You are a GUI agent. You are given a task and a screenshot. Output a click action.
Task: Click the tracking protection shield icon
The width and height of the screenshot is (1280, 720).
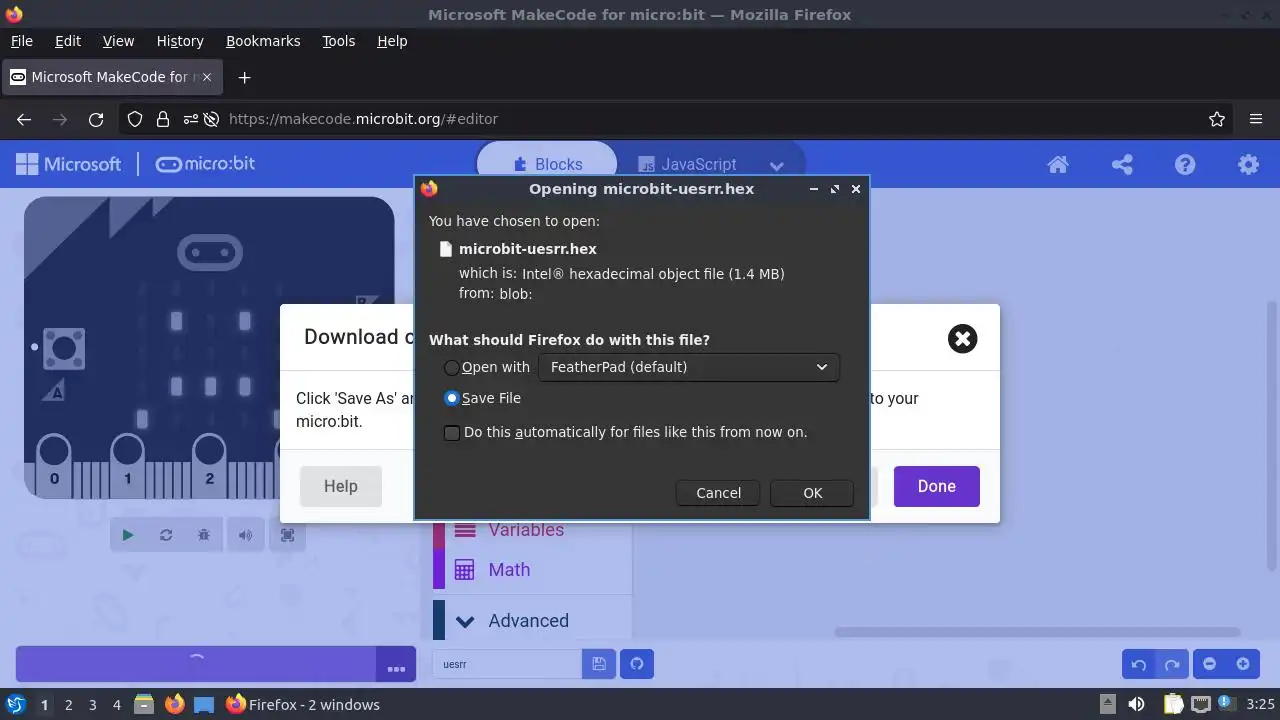tap(135, 119)
